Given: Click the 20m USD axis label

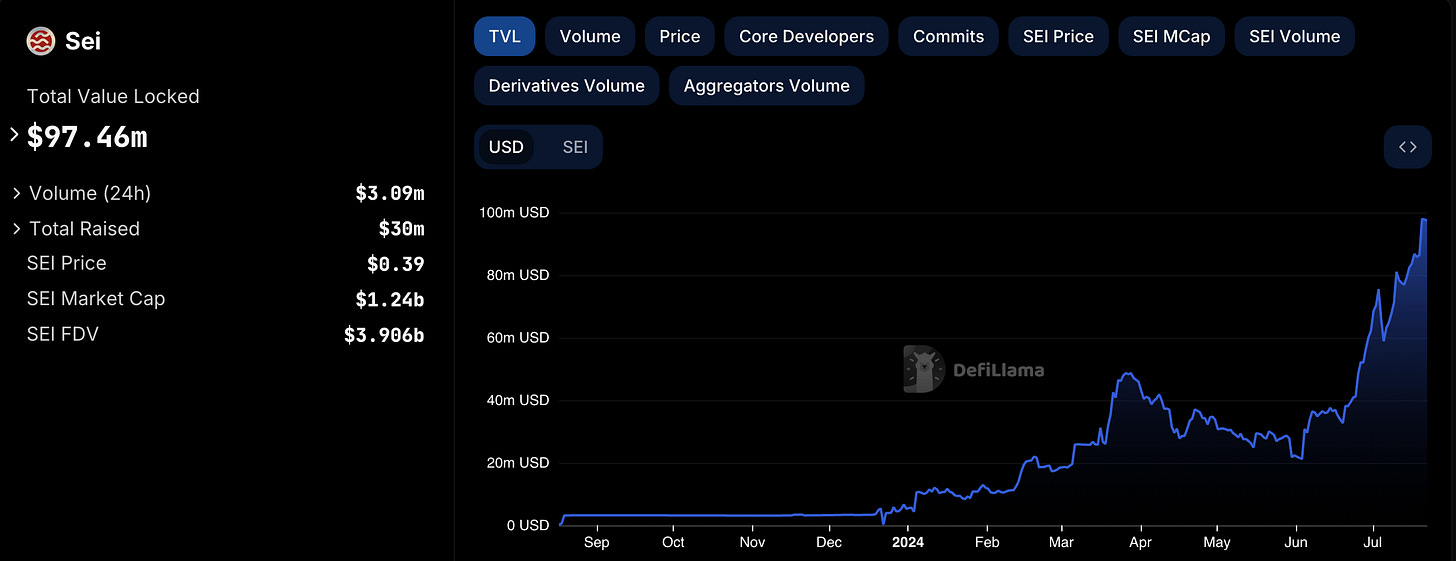Looking at the screenshot, I should pyautogui.click(x=518, y=463).
